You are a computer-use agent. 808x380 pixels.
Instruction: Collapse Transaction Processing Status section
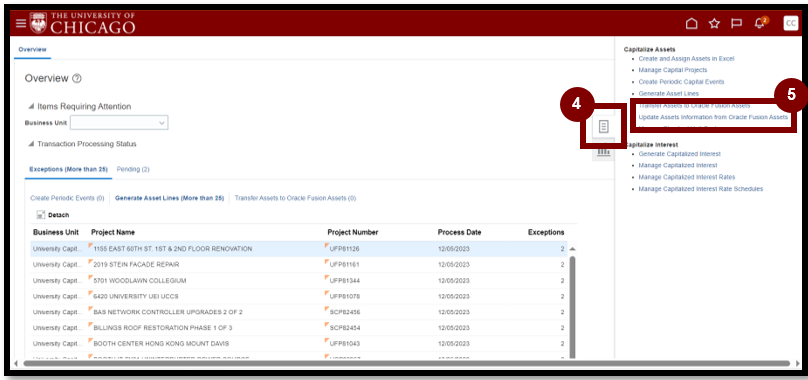pyautogui.click(x=31, y=144)
